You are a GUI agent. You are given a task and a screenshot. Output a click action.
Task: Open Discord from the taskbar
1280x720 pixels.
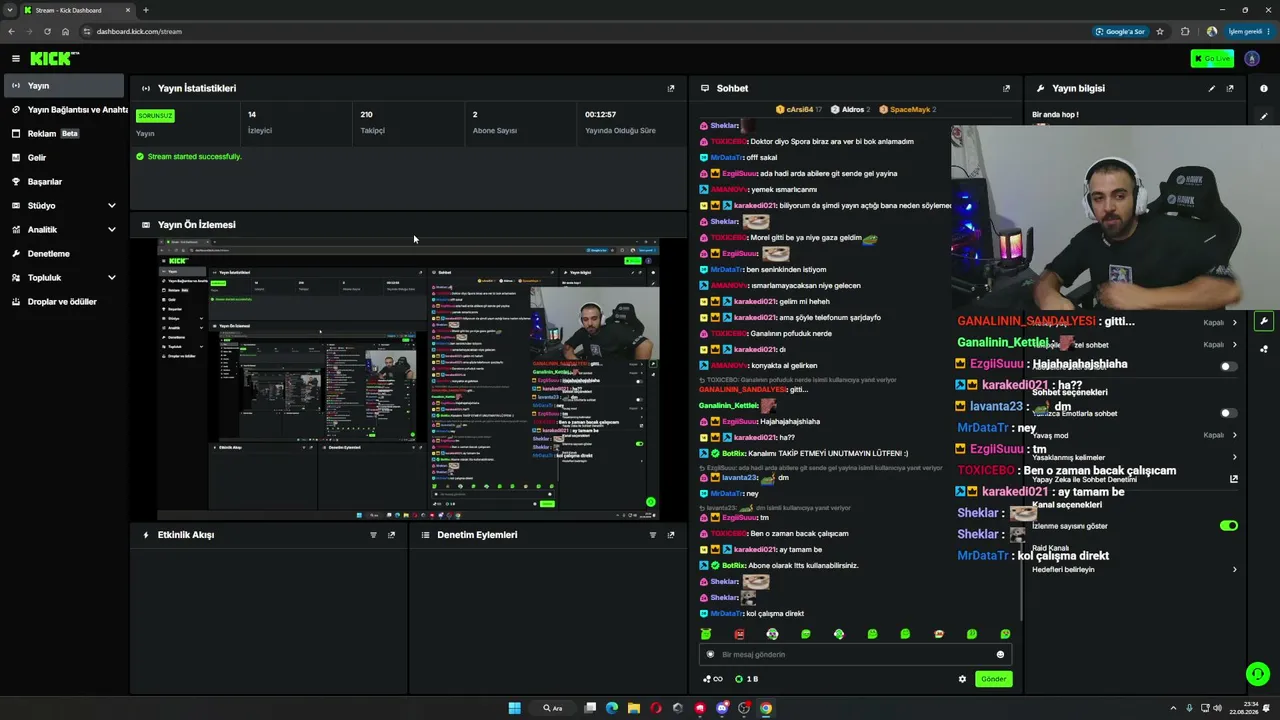coord(722,708)
